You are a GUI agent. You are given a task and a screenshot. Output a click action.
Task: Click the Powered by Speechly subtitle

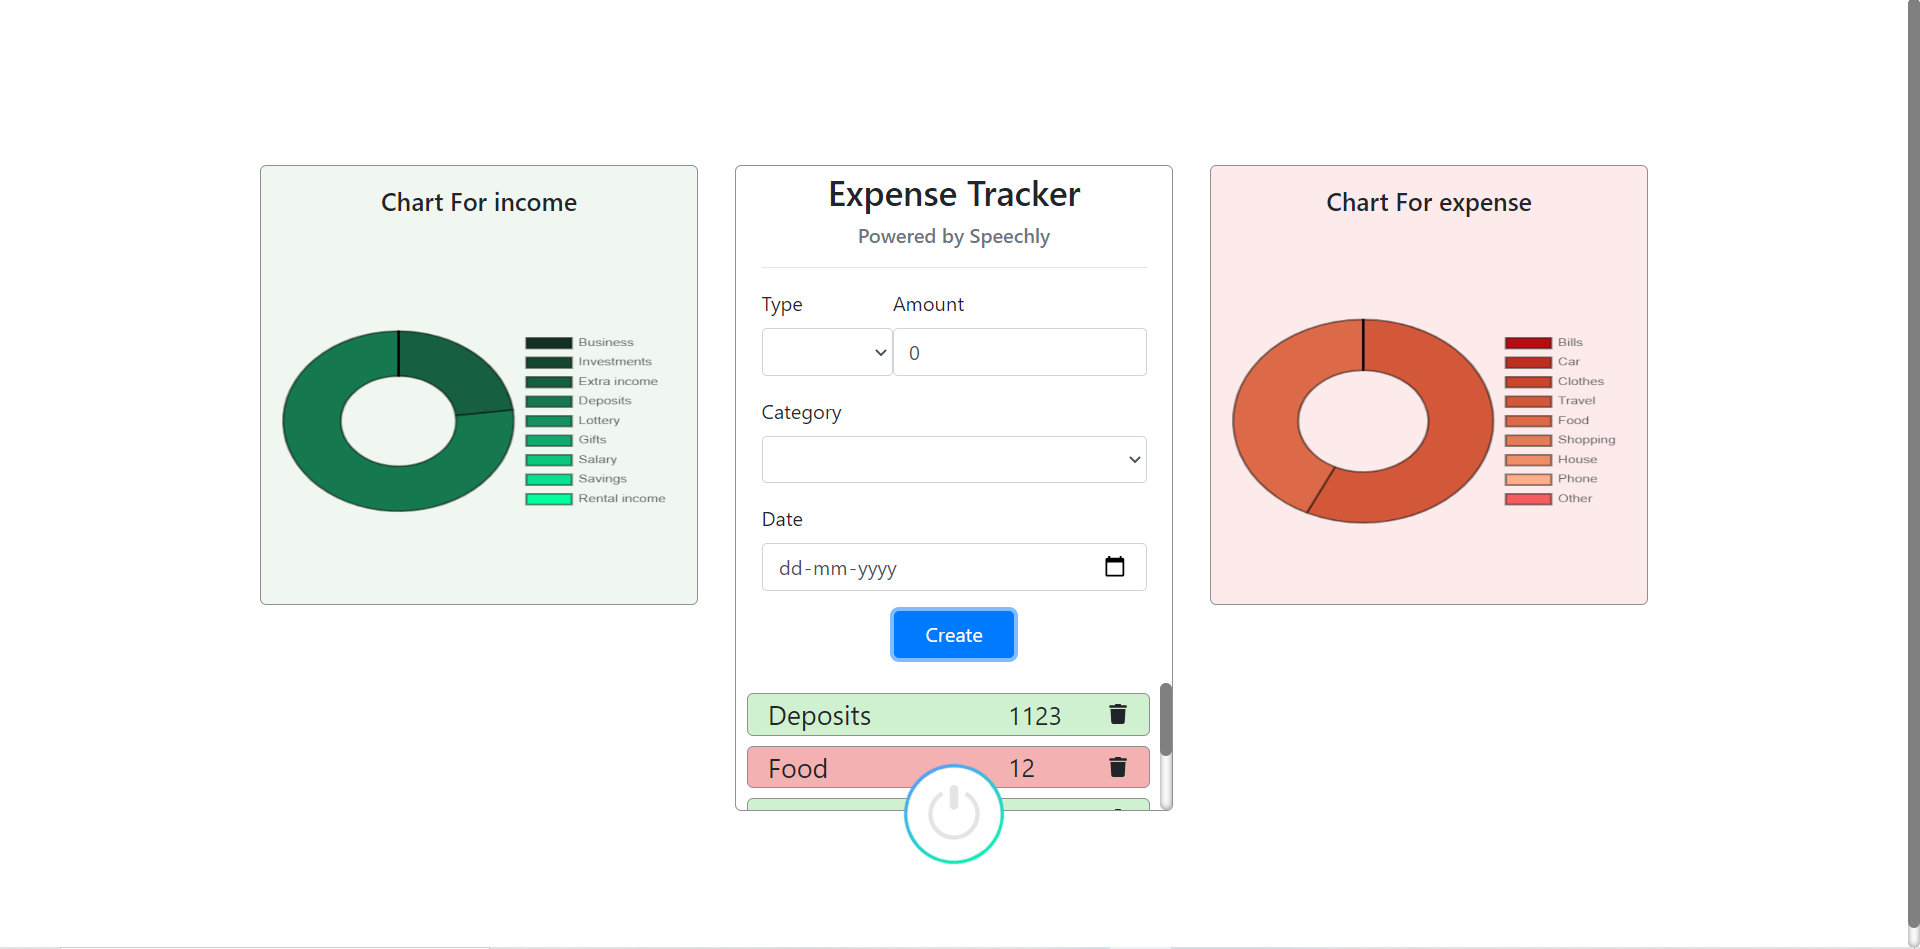point(954,236)
